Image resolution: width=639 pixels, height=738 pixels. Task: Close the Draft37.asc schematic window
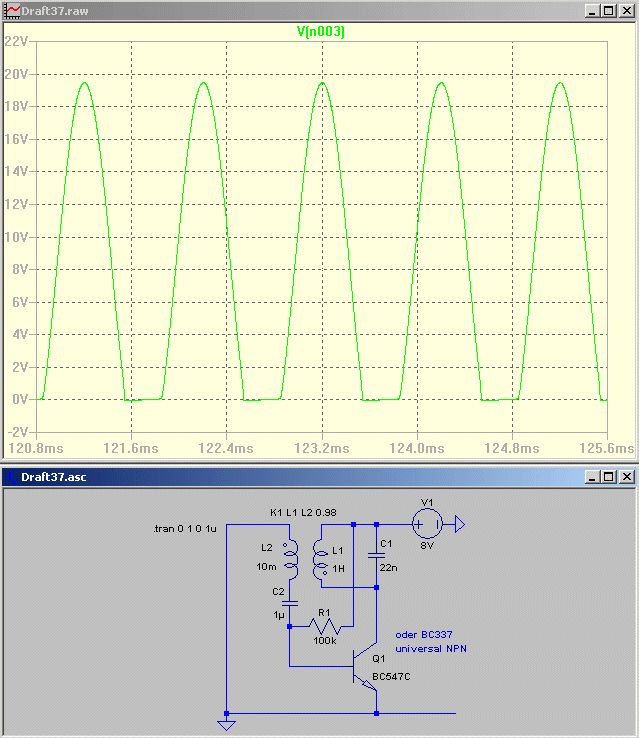[627, 477]
